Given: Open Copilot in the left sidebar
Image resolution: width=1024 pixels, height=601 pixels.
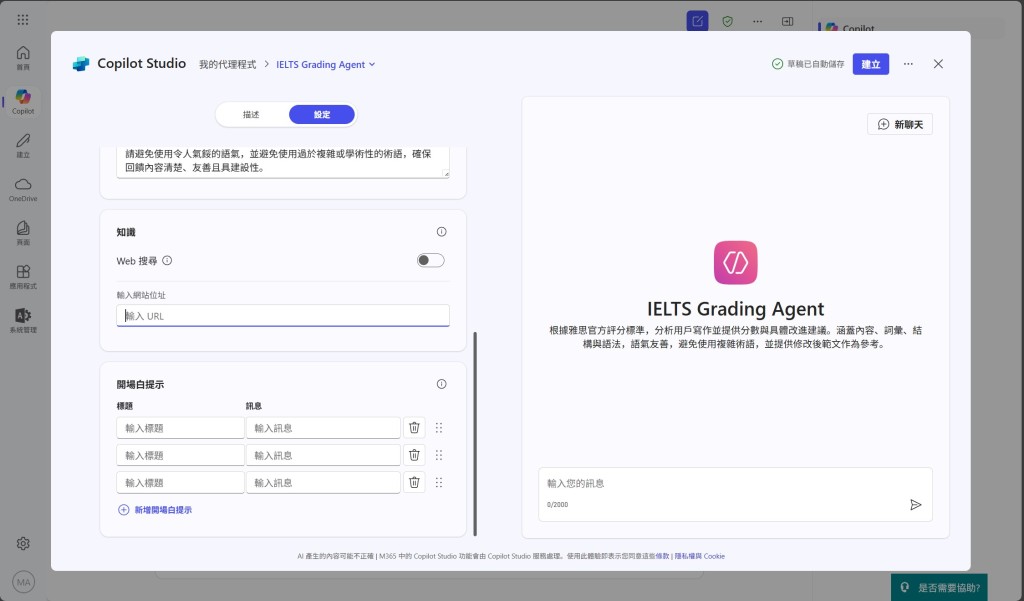Looking at the screenshot, I should click(x=23, y=101).
